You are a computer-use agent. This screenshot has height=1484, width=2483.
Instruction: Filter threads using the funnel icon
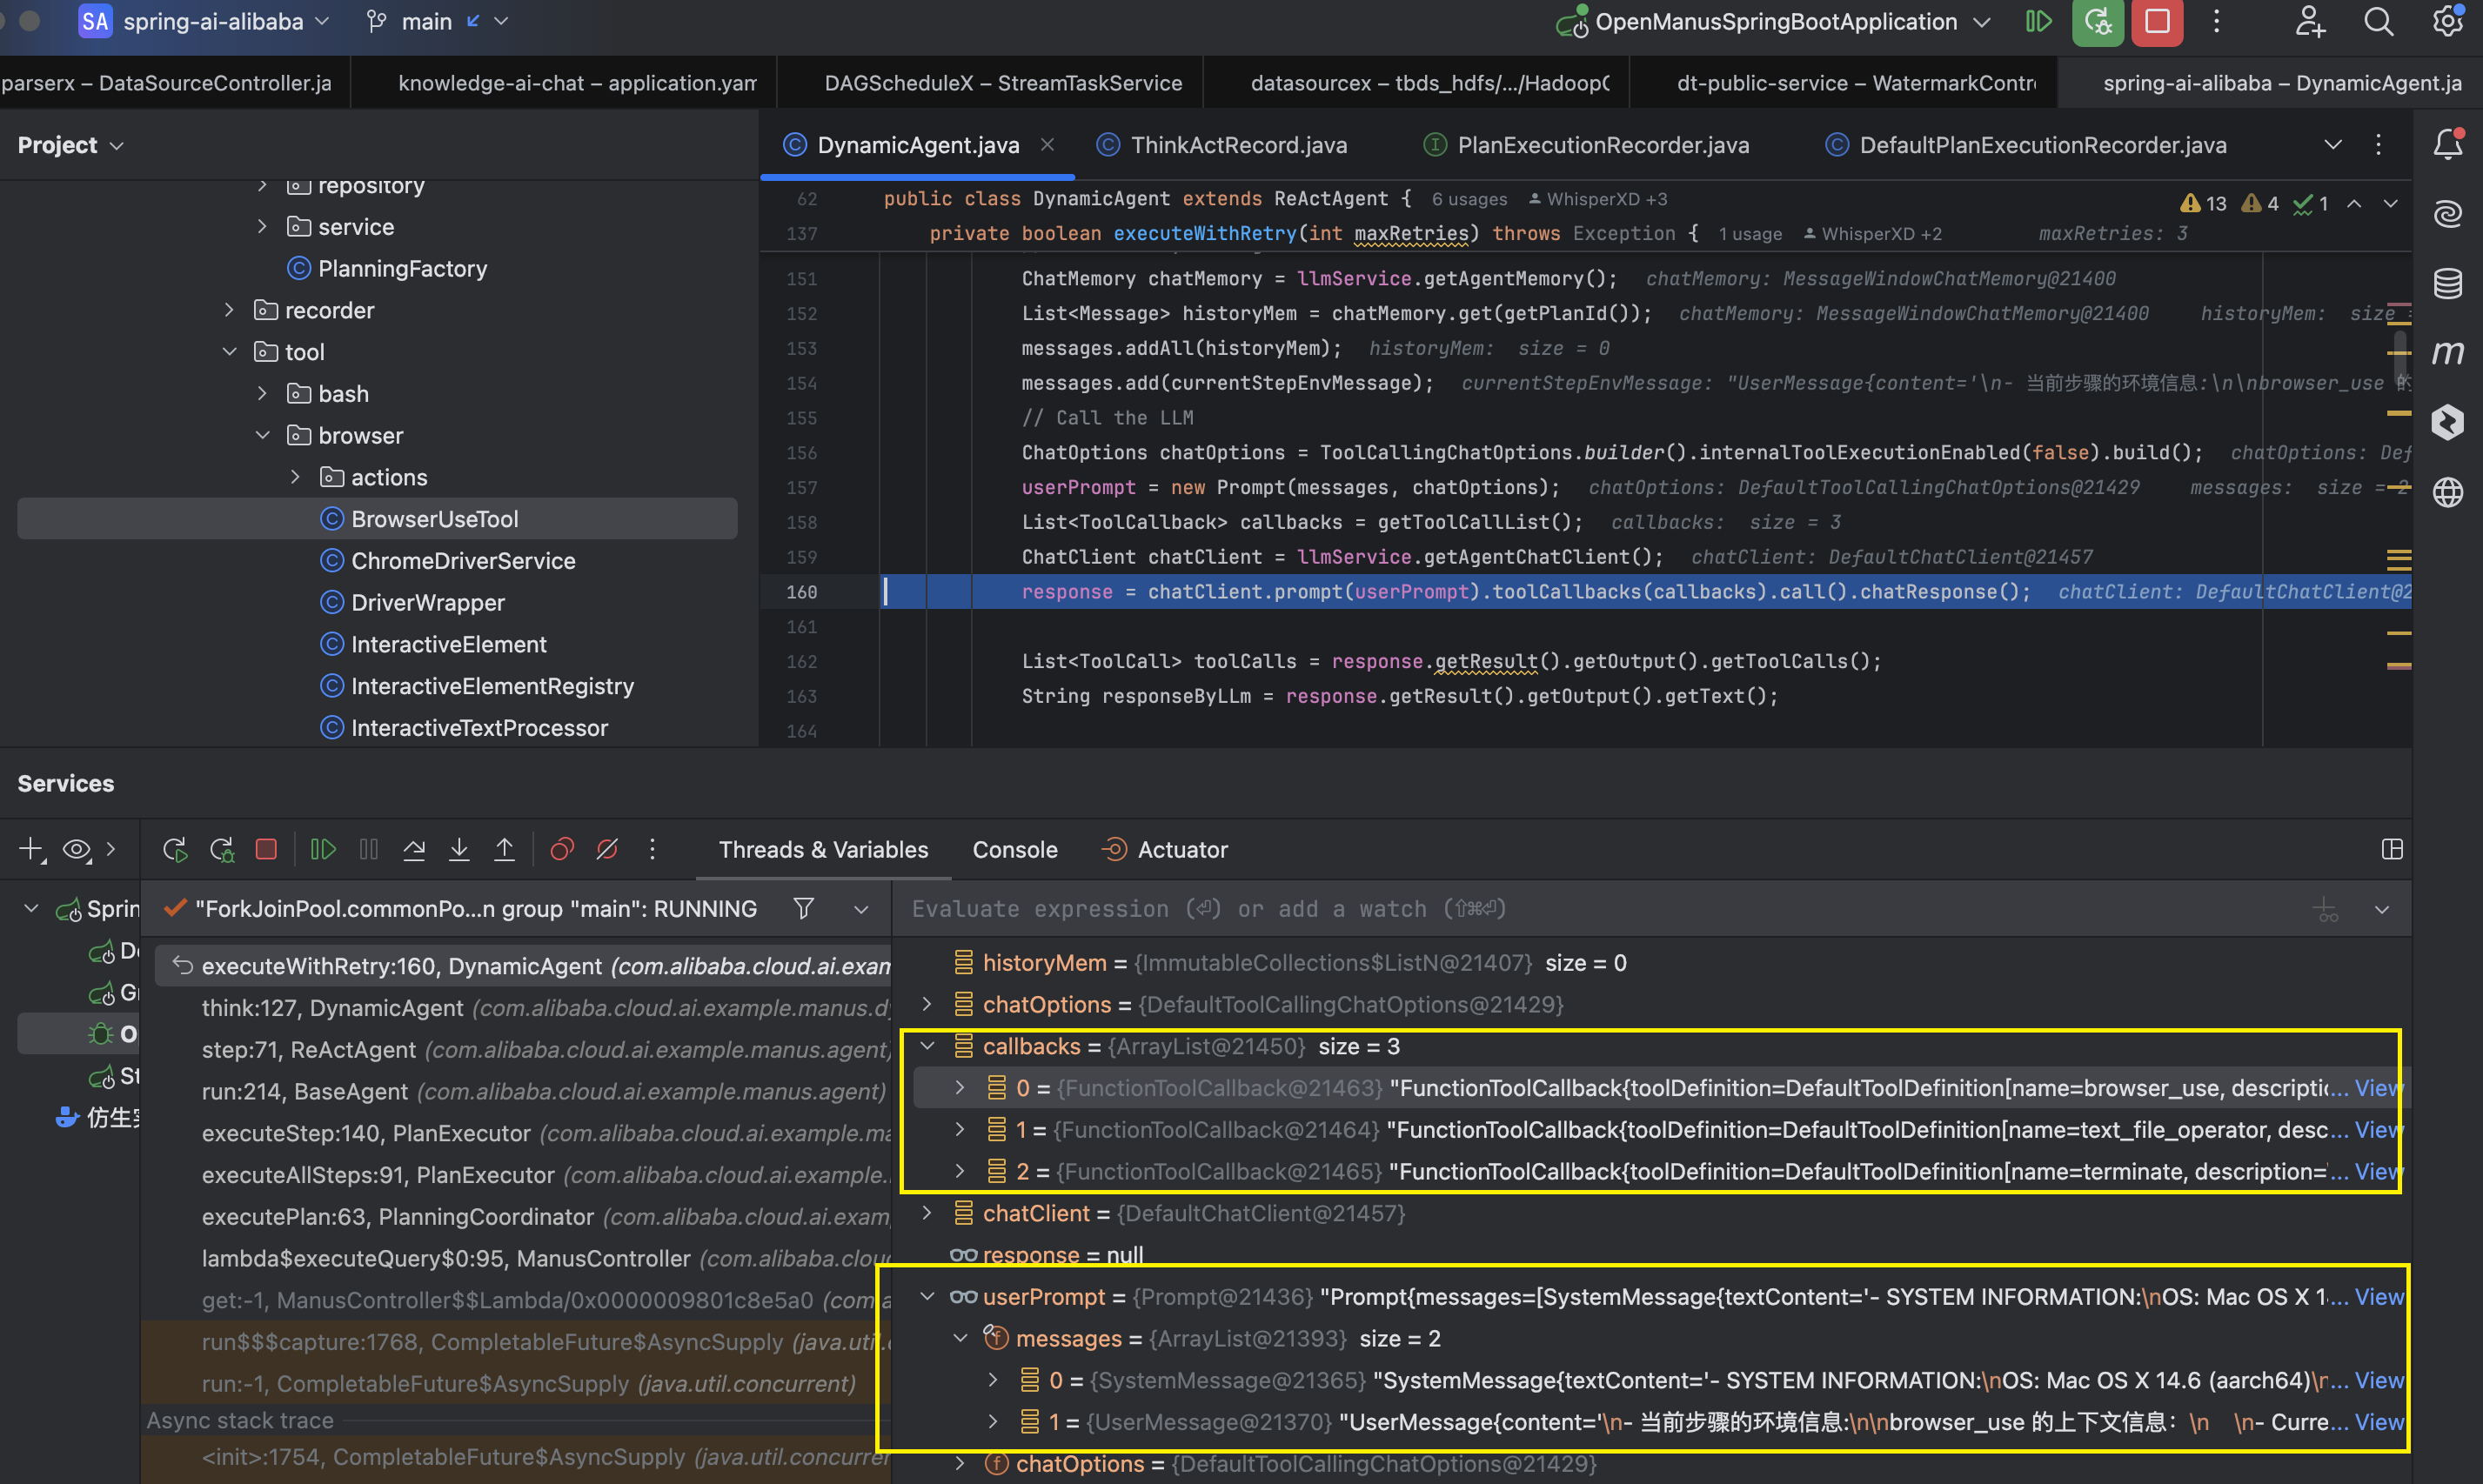[x=803, y=908]
